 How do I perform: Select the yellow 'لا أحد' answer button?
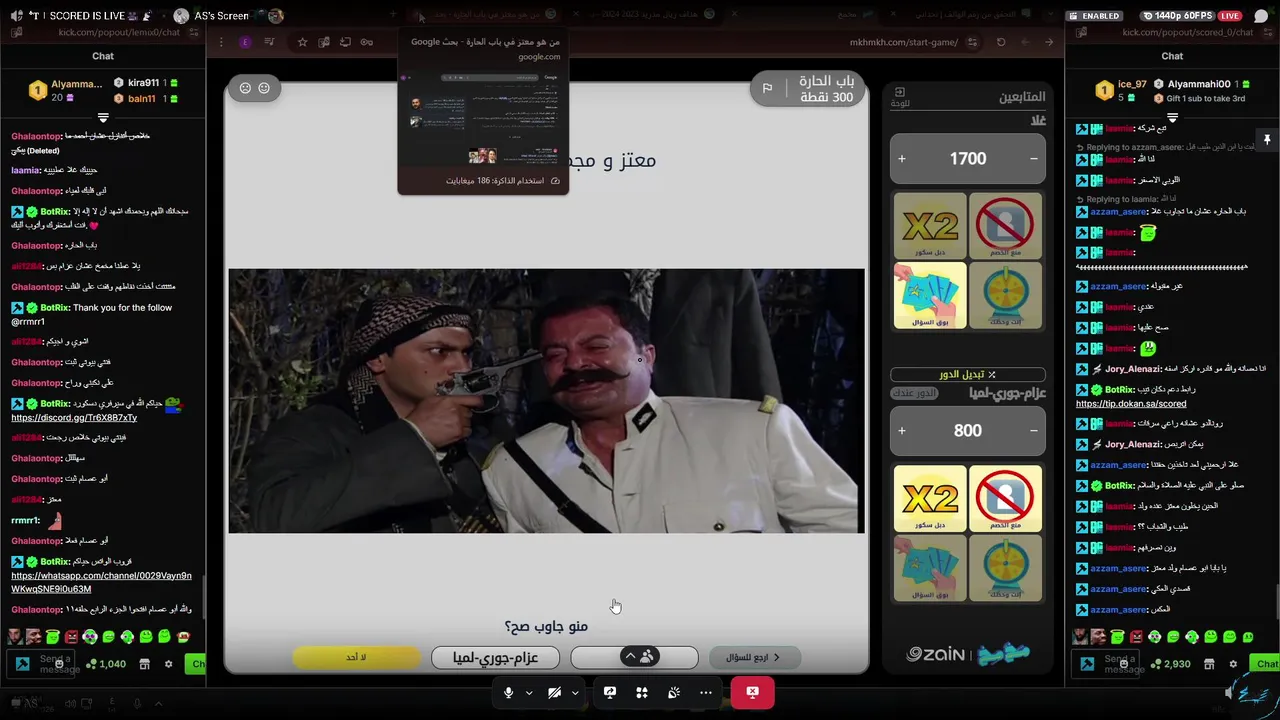pyautogui.click(x=356, y=657)
